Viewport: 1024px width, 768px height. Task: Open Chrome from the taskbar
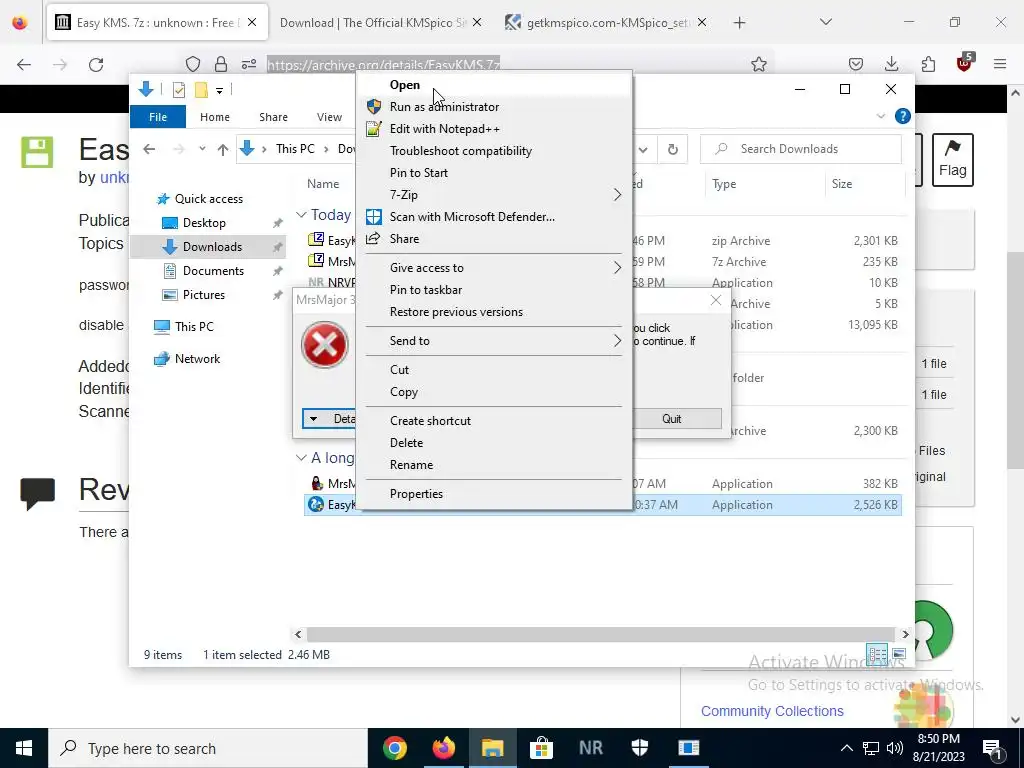tap(395, 748)
